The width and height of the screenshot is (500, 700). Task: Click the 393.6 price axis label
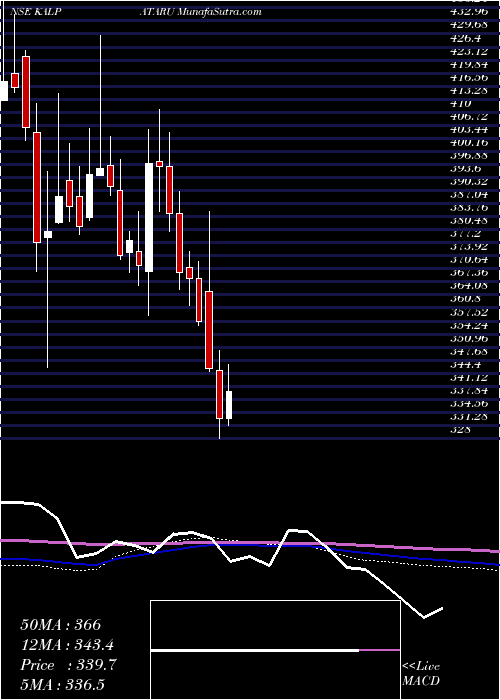[x=465, y=168]
